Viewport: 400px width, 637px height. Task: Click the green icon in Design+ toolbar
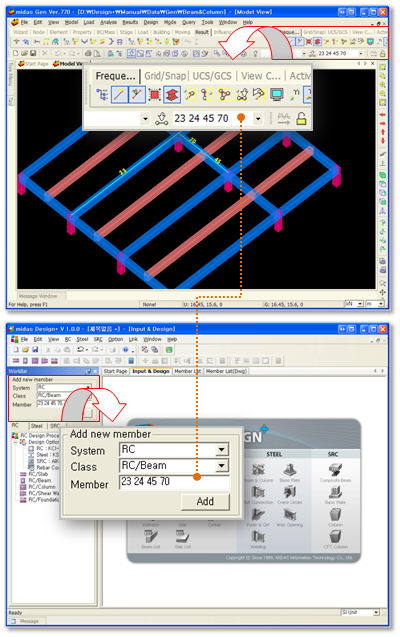click(x=169, y=349)
